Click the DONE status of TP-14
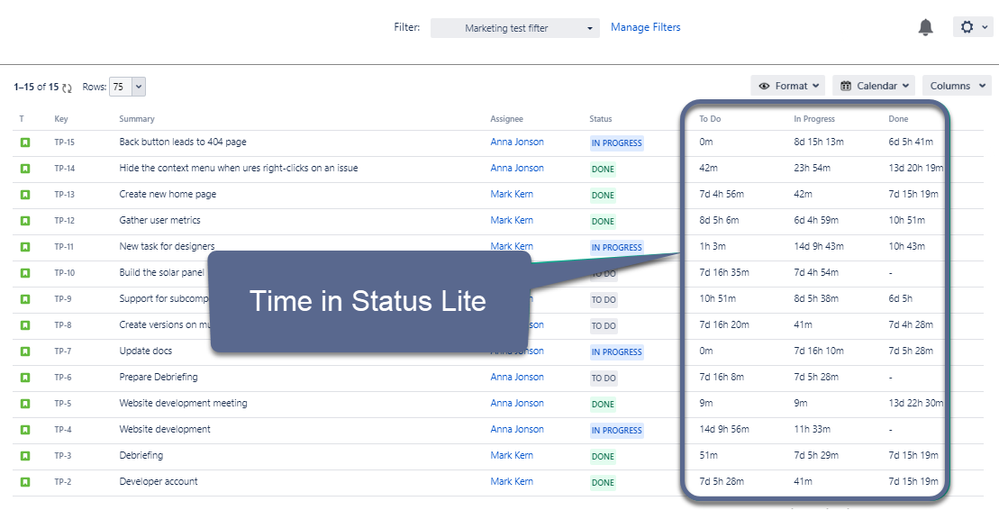The image size is (999, 530). 603,169
